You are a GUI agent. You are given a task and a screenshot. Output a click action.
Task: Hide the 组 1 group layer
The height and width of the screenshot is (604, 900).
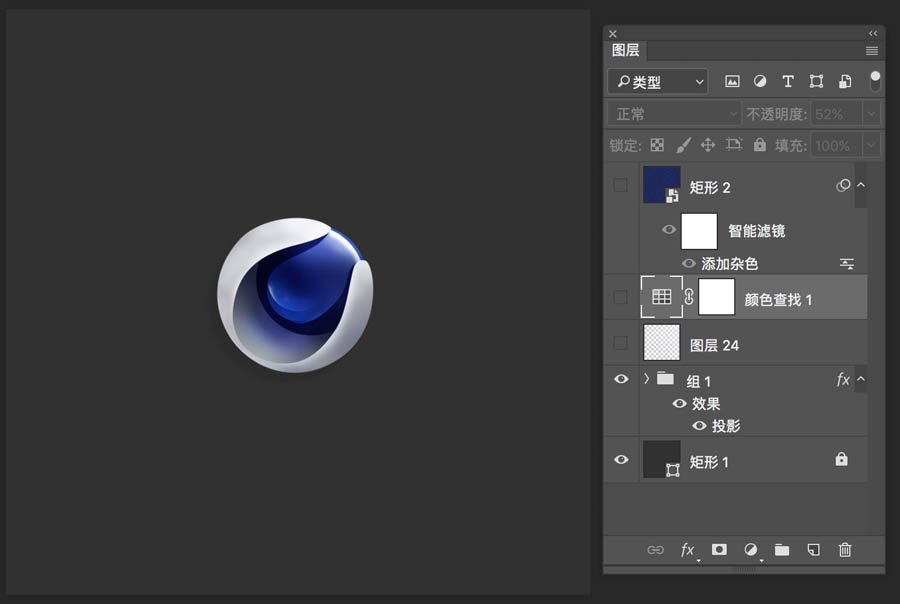(x=621, y=380)
